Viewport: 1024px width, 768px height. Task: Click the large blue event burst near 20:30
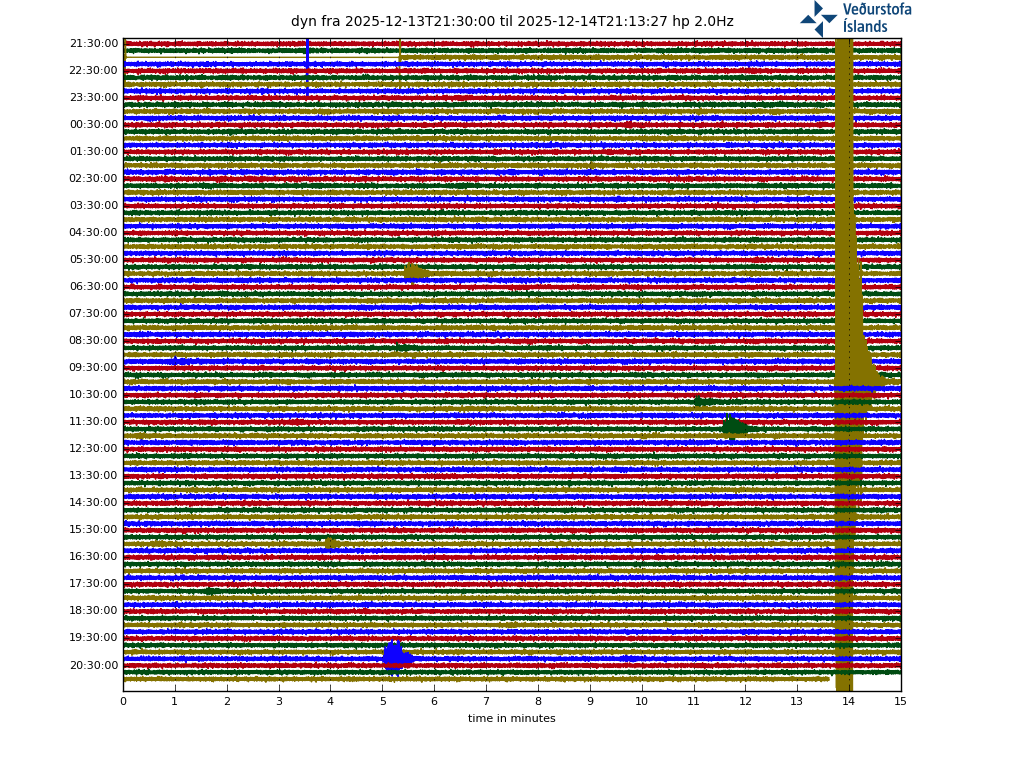(395, 656)
